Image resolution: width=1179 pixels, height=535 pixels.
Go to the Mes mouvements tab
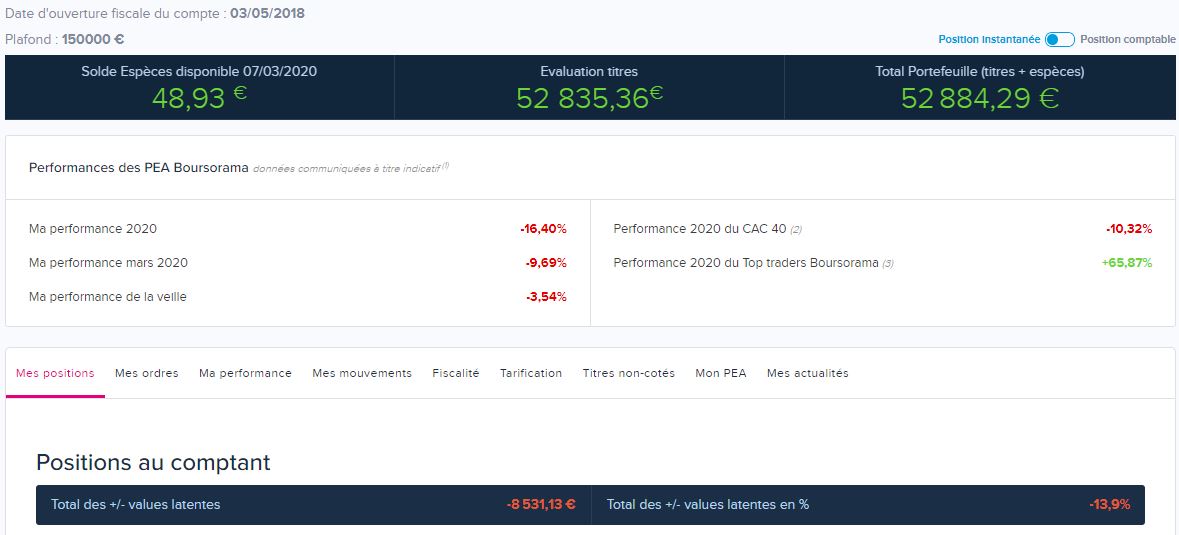point(362,373)
